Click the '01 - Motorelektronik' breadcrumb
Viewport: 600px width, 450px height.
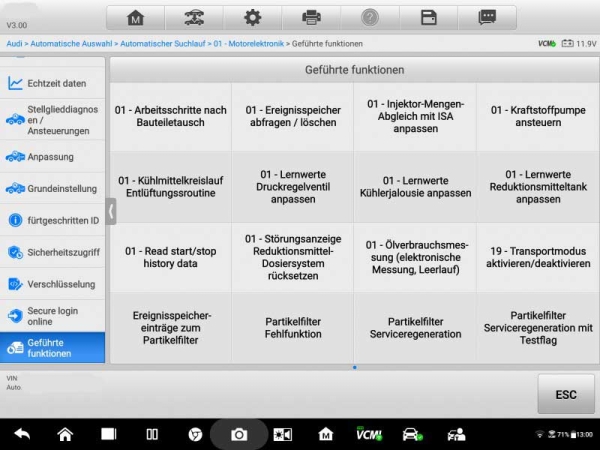(248, 44)
